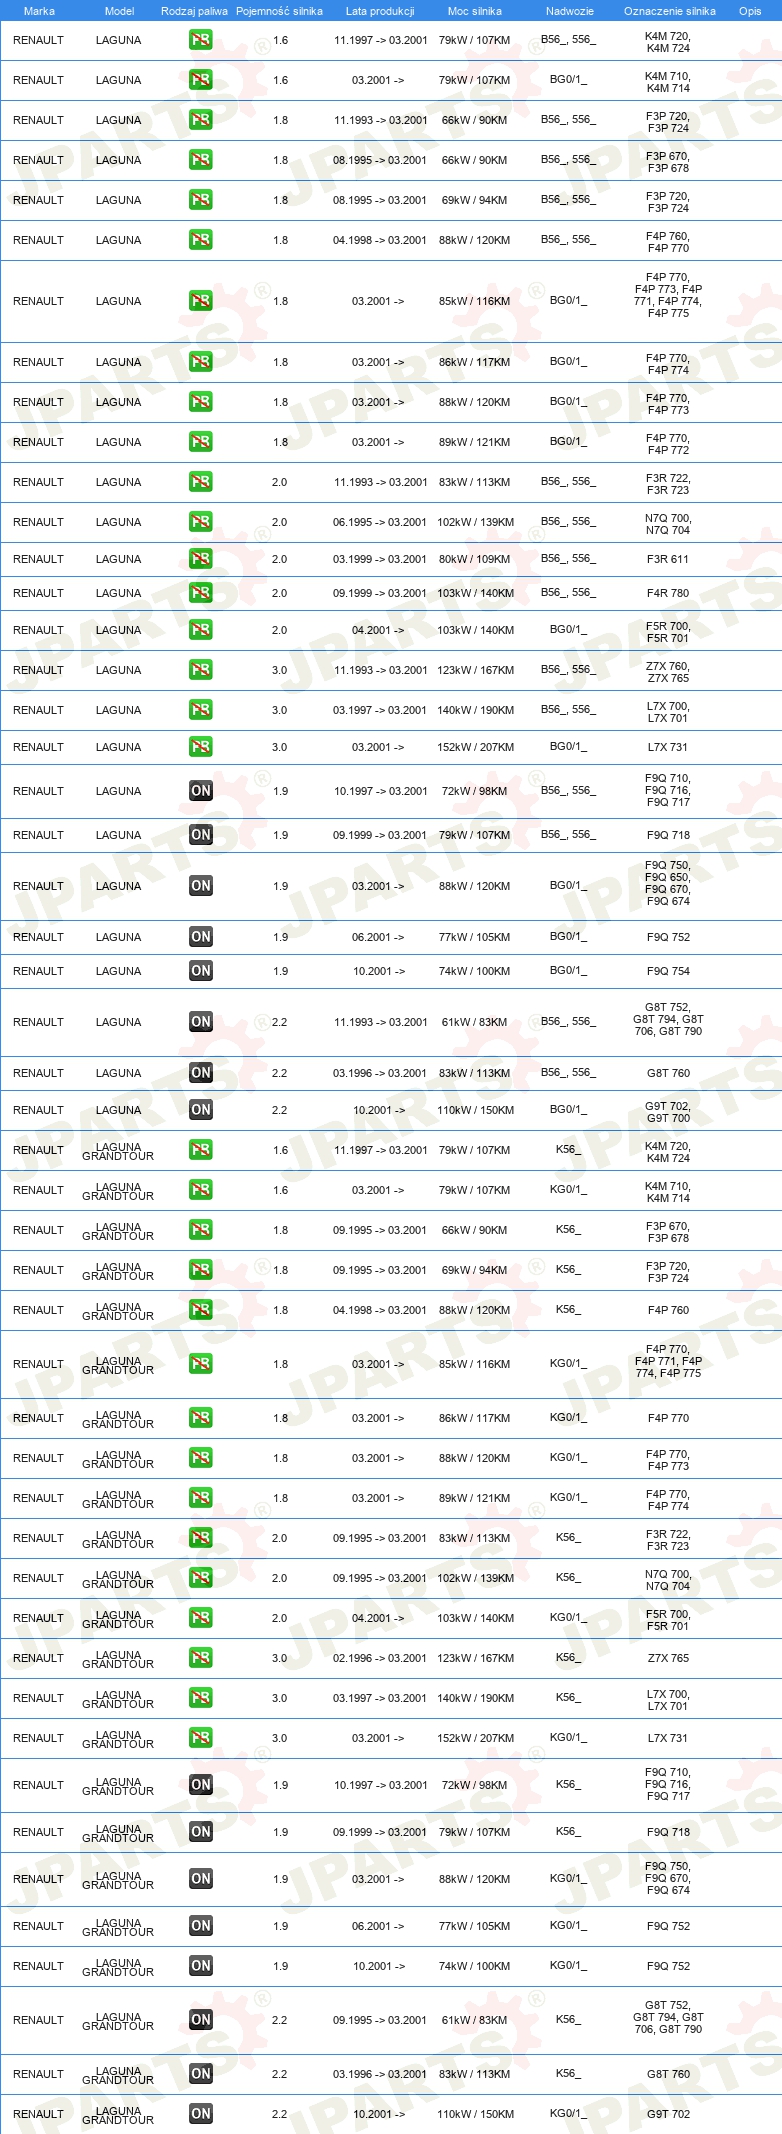This screenshot has height=2134, width=782.
Task: Select the ON icon in the F9Q 754 row
Action: (200, 971)
